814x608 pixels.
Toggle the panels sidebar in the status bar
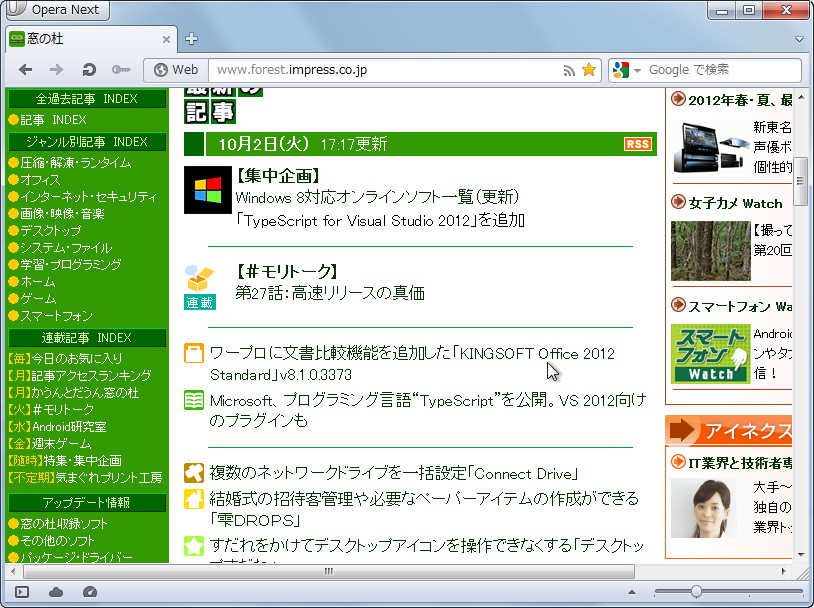point(20,593)
